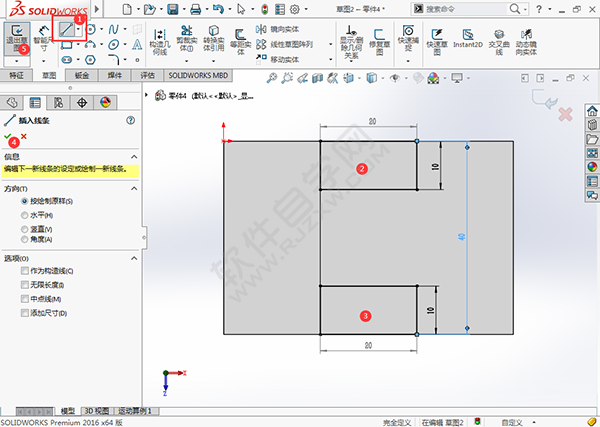Open the Line tool dropdown arrow

pos(78,29)
